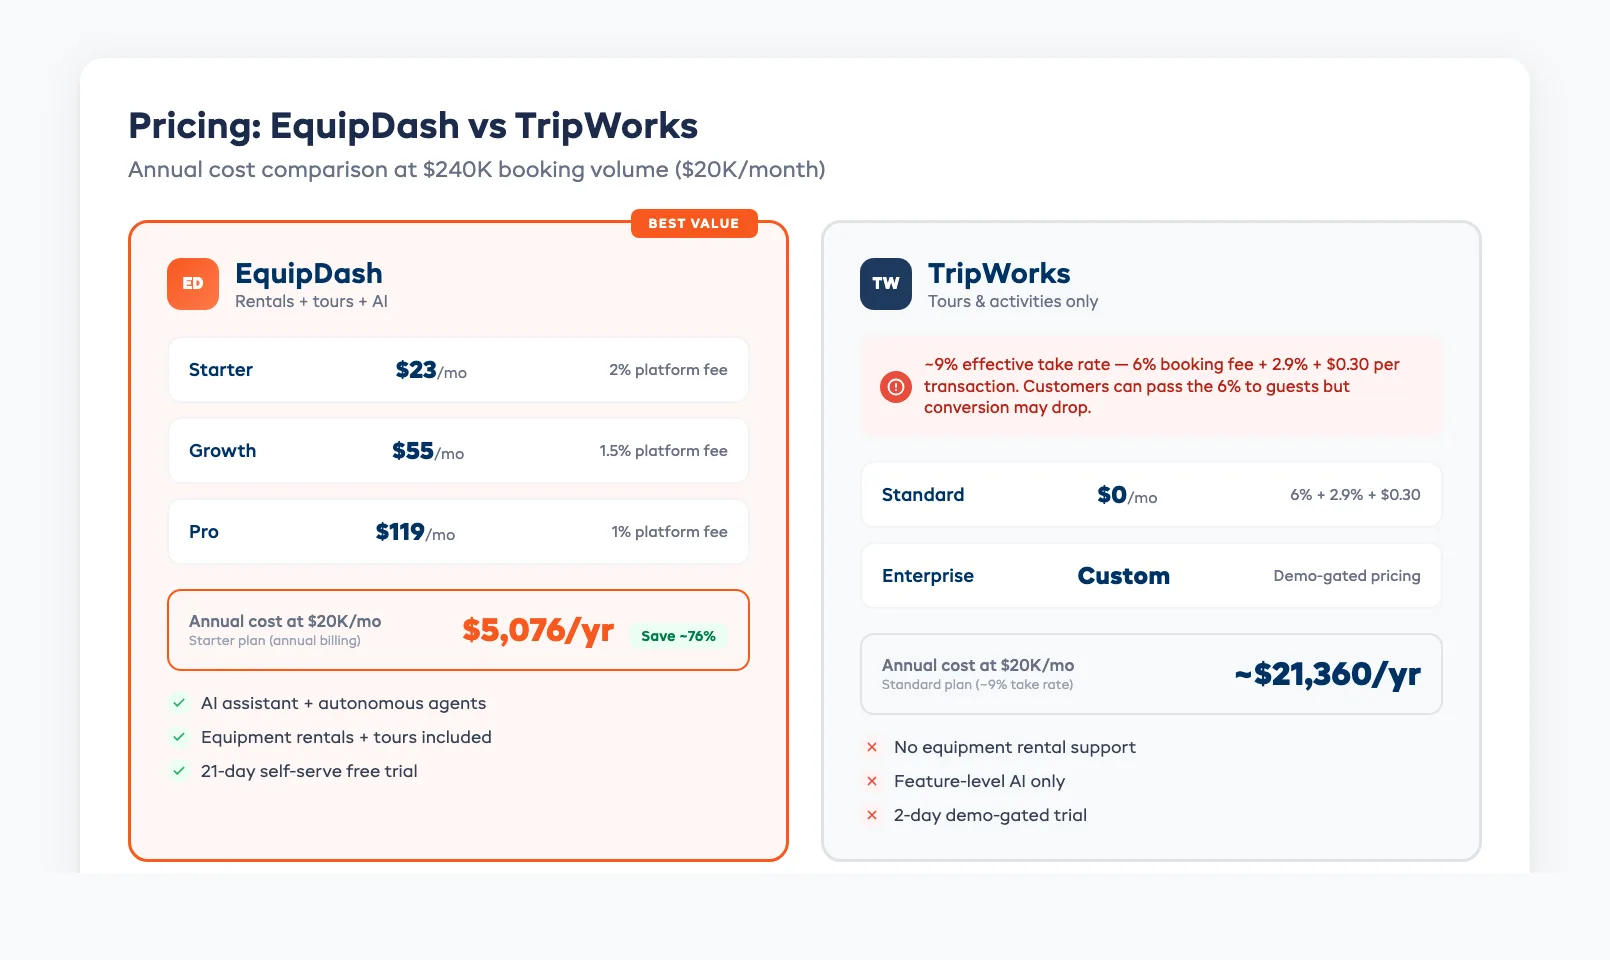This screenshot has width=1610, height=960.
Task: Click the checkmark beside AI assistant feature
Action: coord(180,703)
